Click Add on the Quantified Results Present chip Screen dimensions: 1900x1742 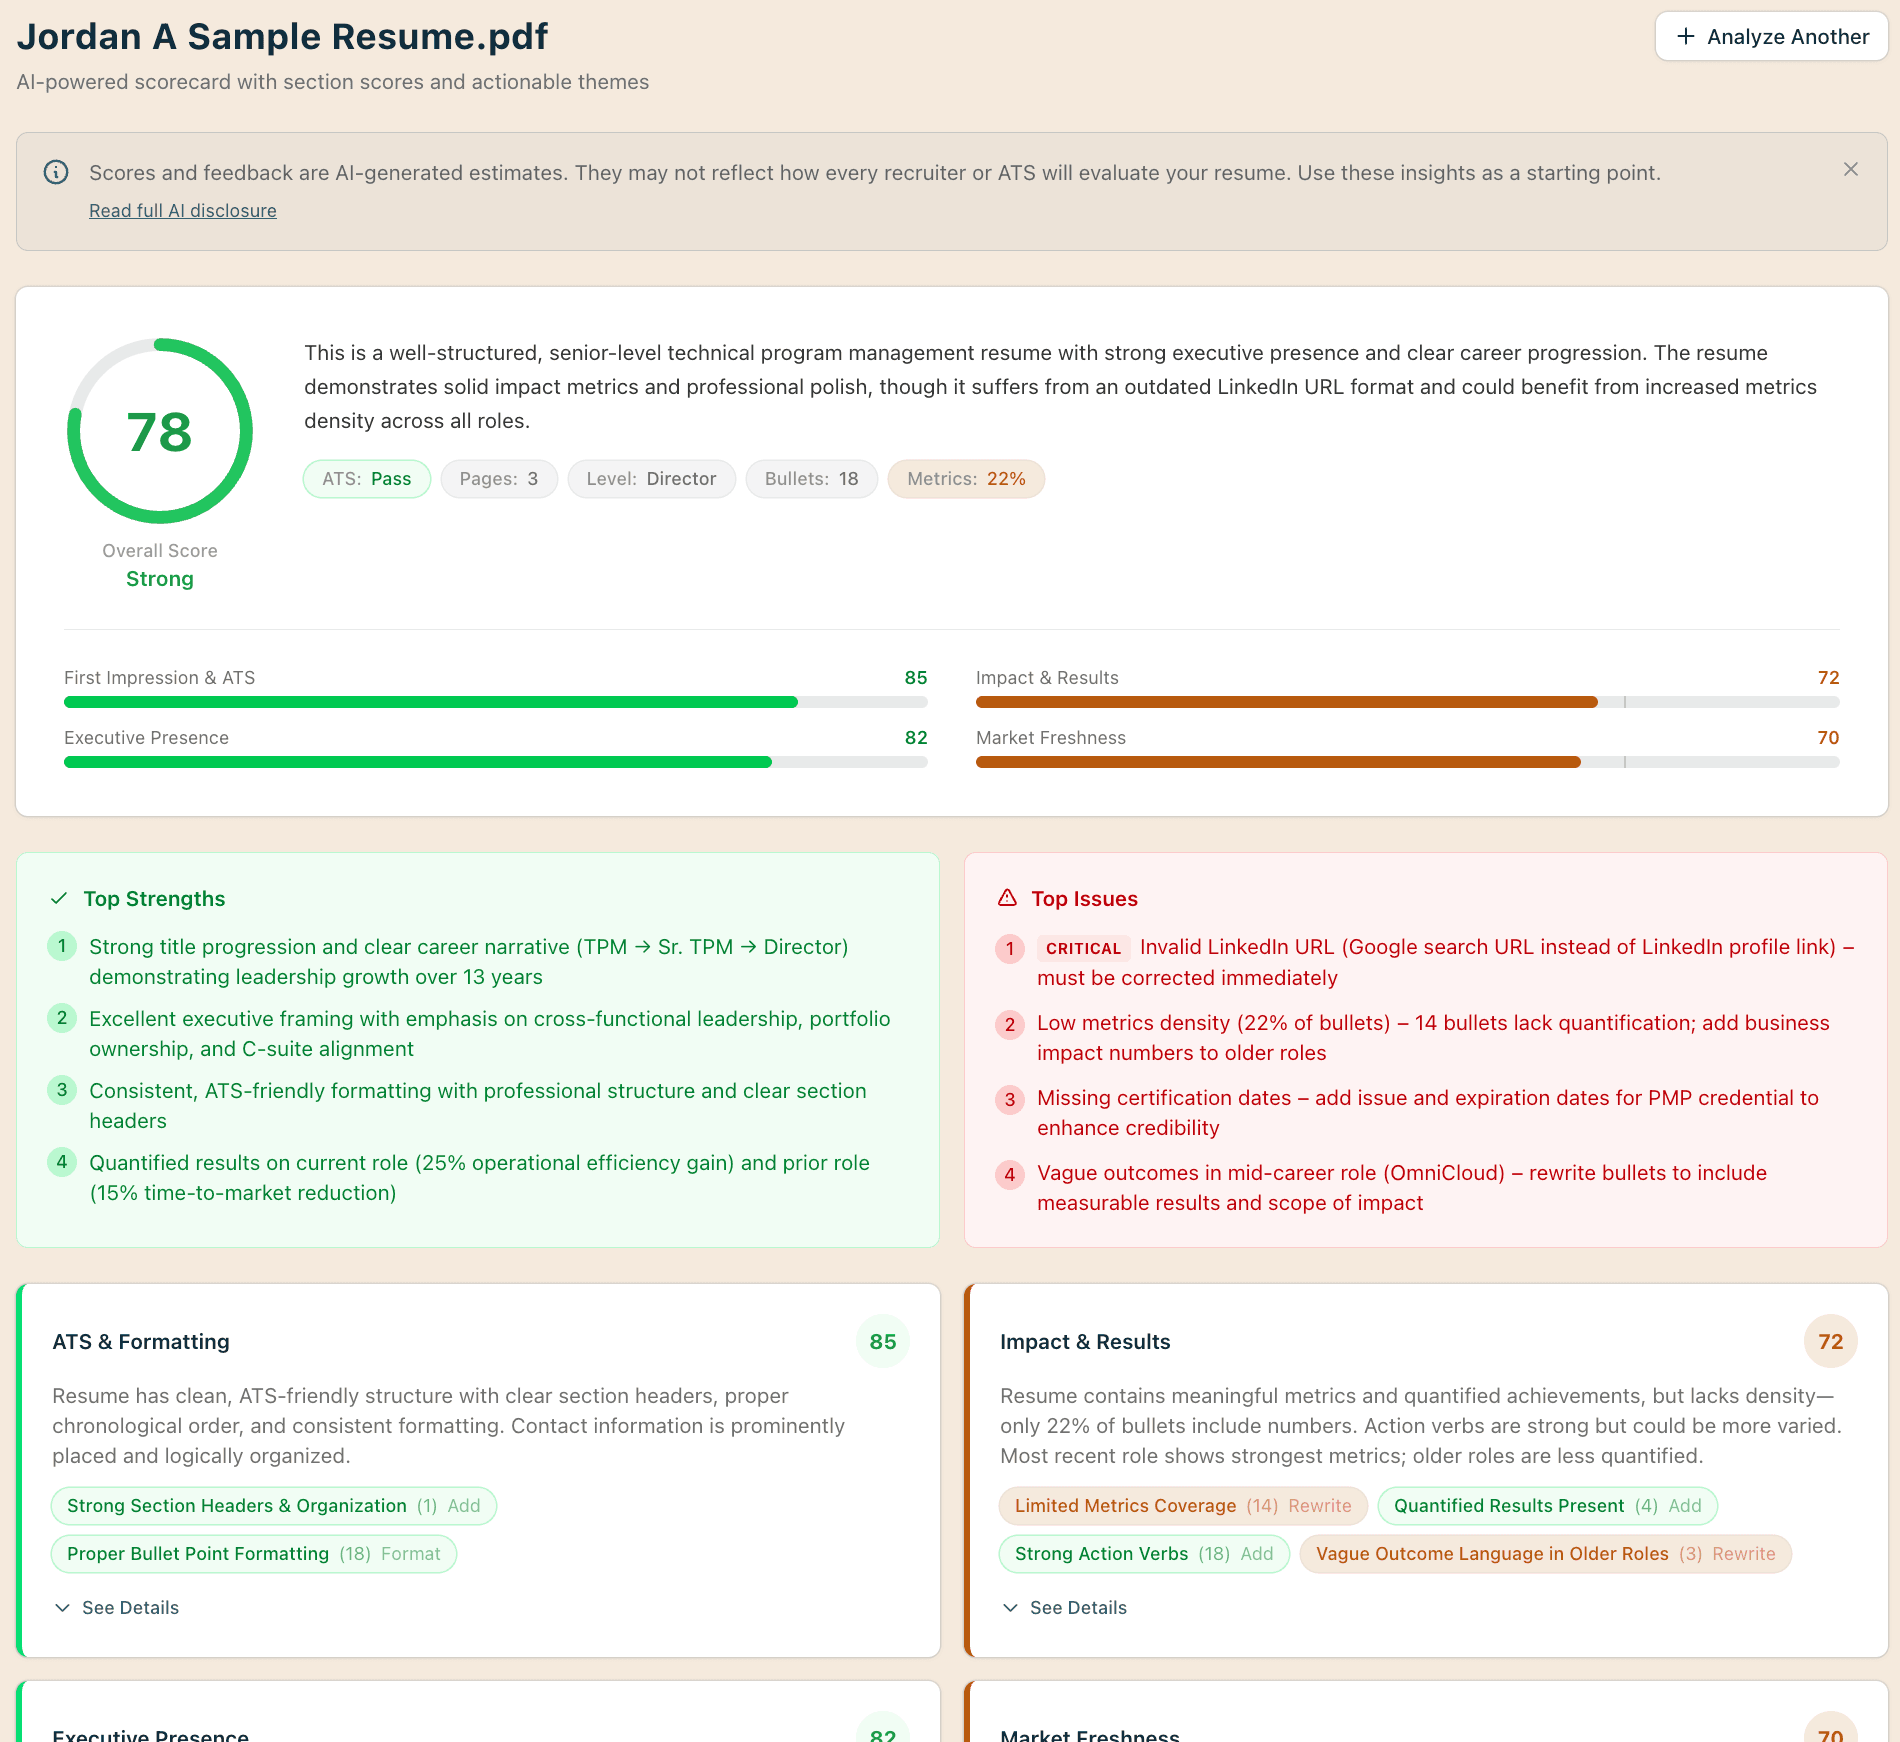click(1685, 1505)
